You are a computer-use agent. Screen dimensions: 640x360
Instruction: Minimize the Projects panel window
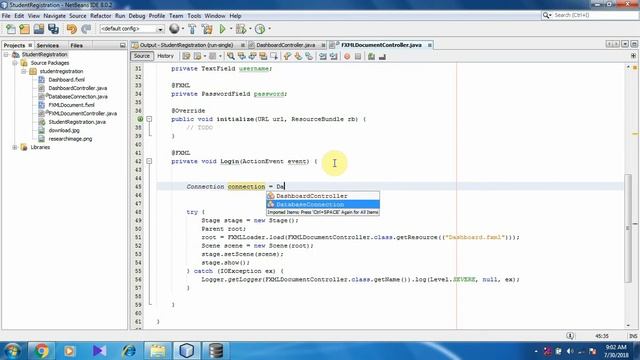pyautogui.click(x=122, y=45)
